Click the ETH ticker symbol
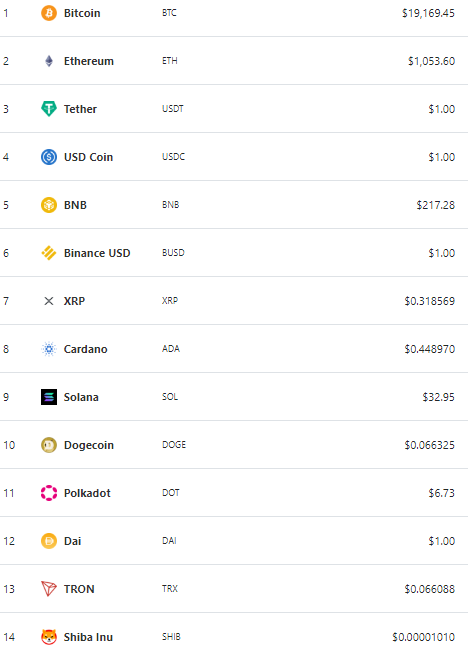Viewport: 468px width, 650px height. [x=170, y=61]
